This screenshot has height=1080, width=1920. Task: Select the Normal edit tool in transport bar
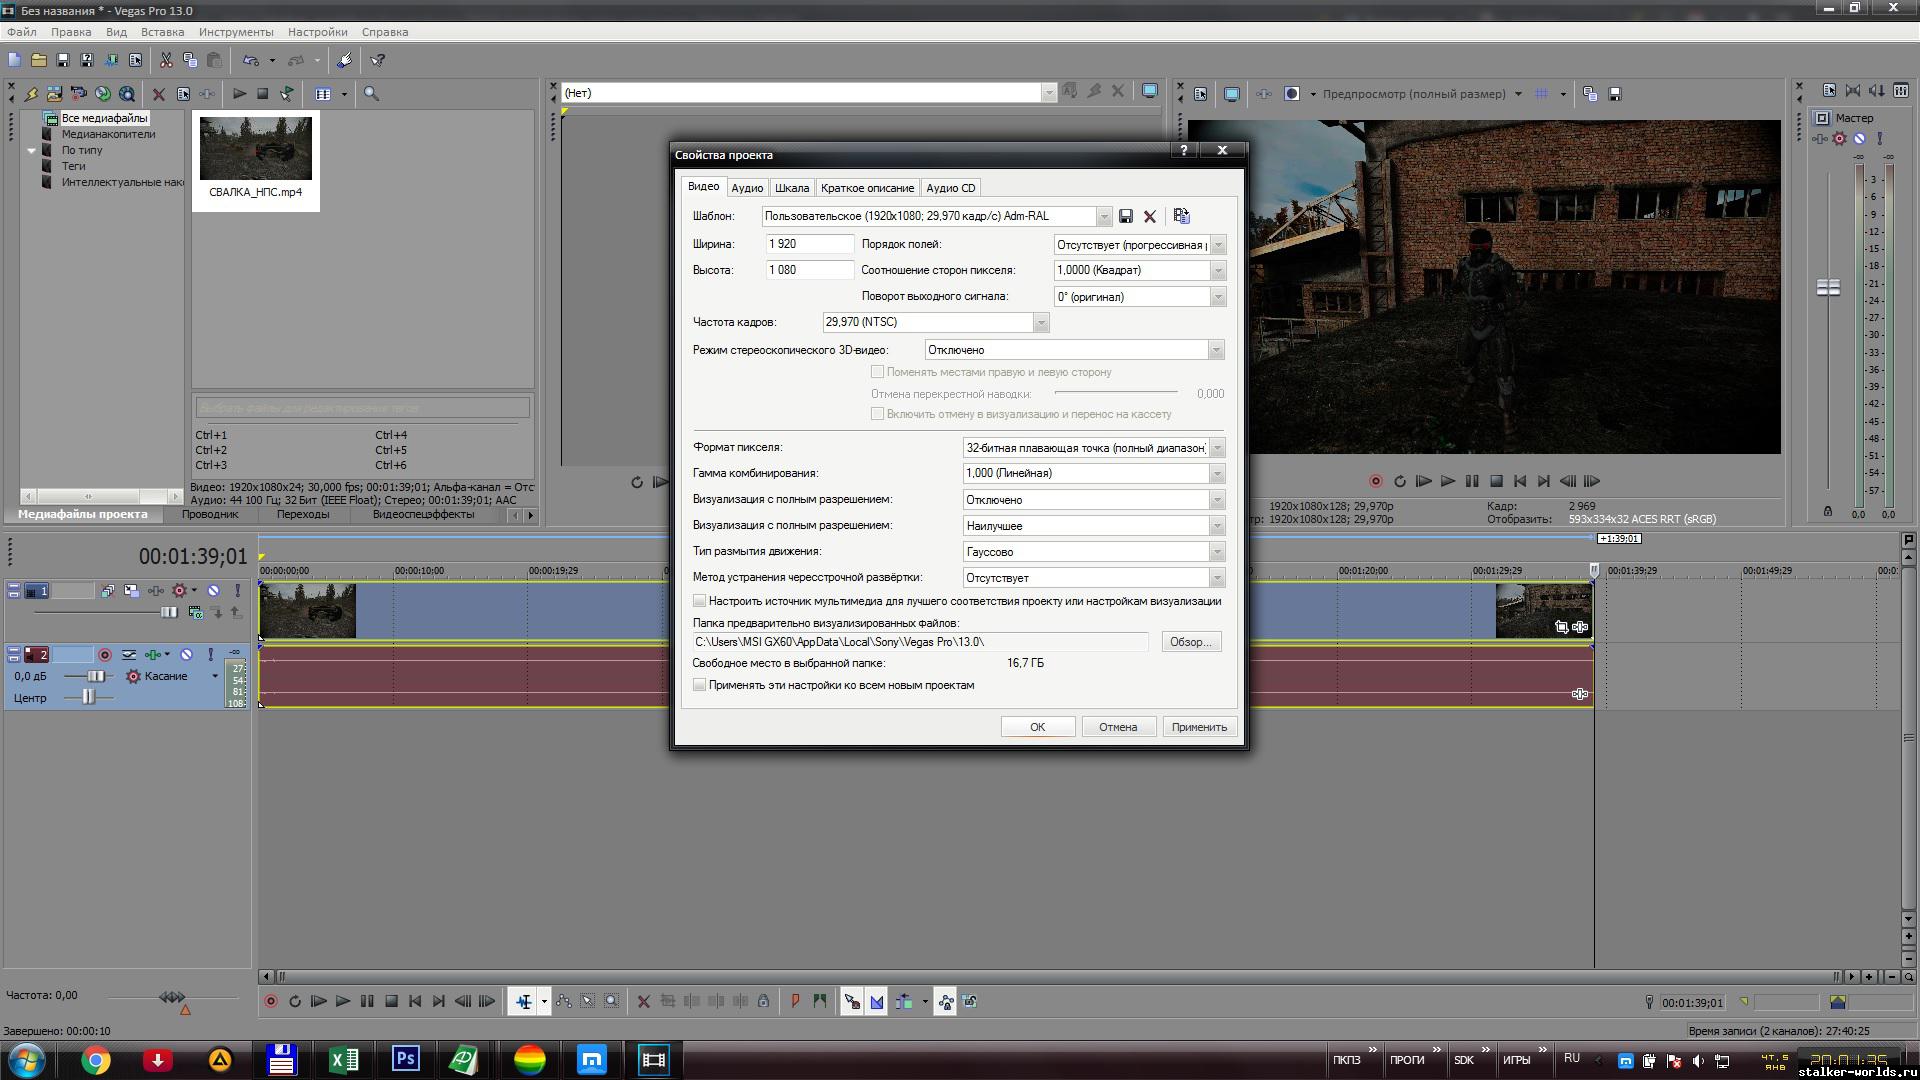pyautogui.click(x=524, y=1001)
